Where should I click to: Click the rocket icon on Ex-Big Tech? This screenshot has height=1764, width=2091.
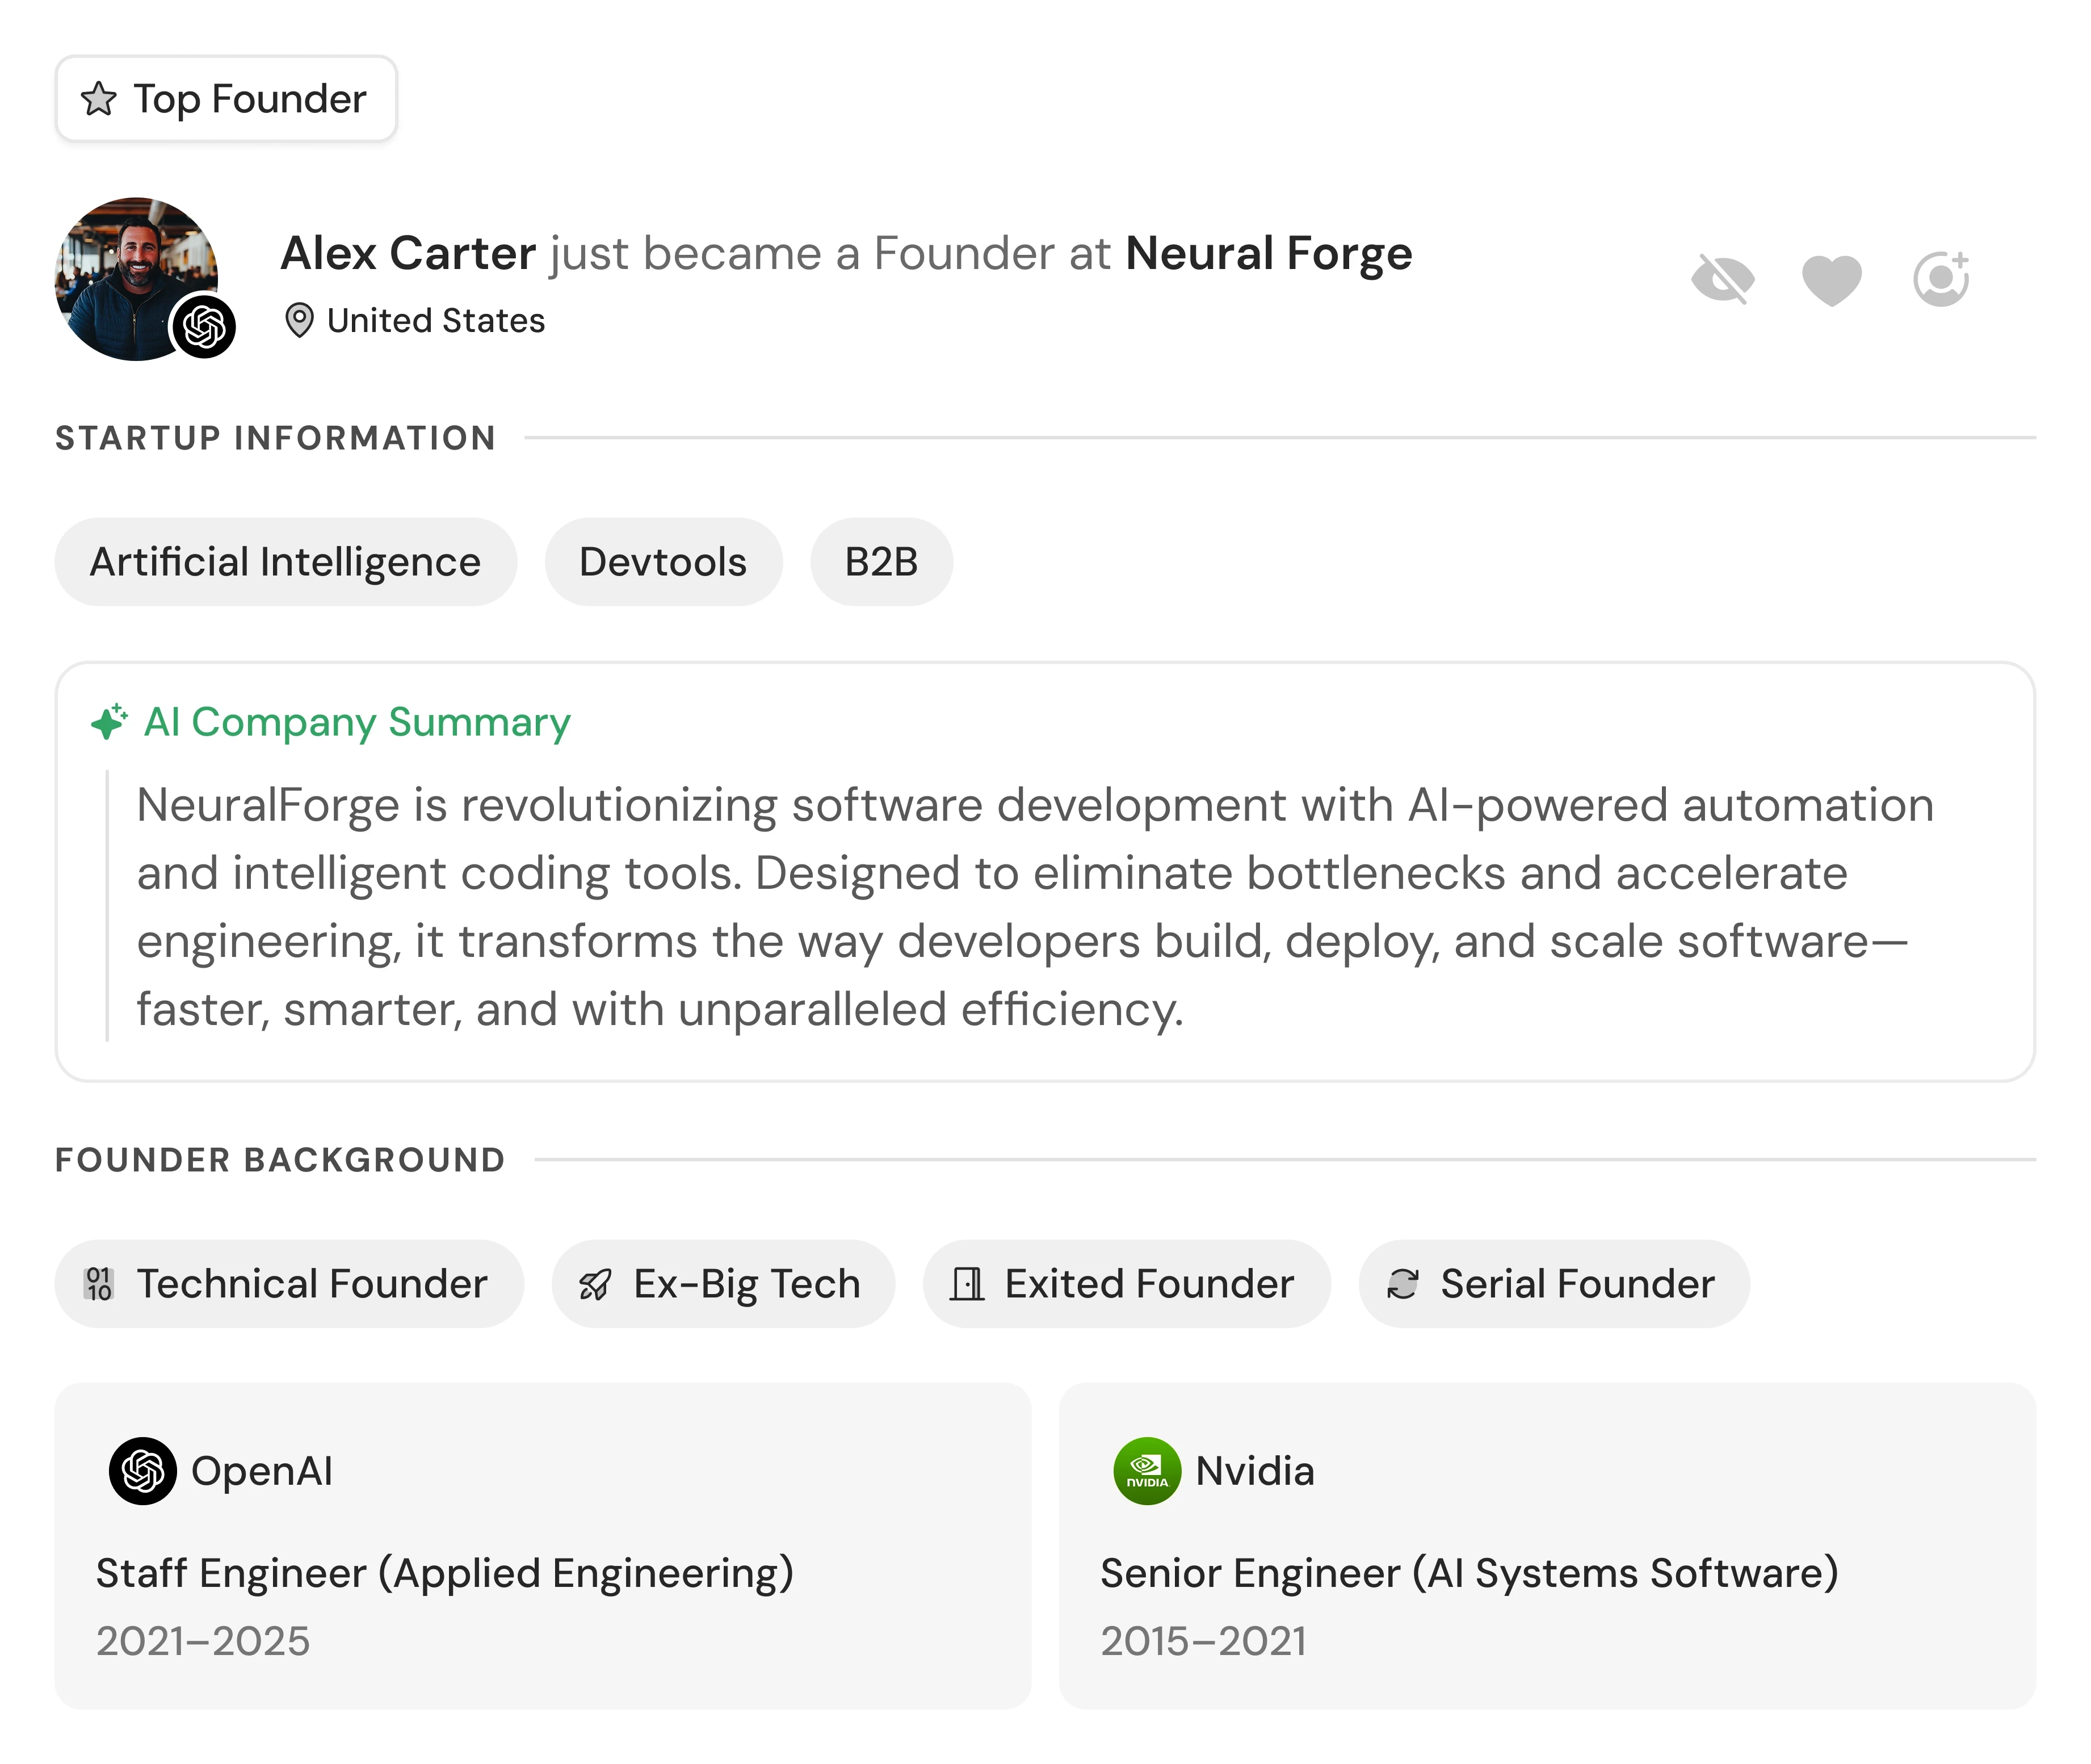(595, 1284)
